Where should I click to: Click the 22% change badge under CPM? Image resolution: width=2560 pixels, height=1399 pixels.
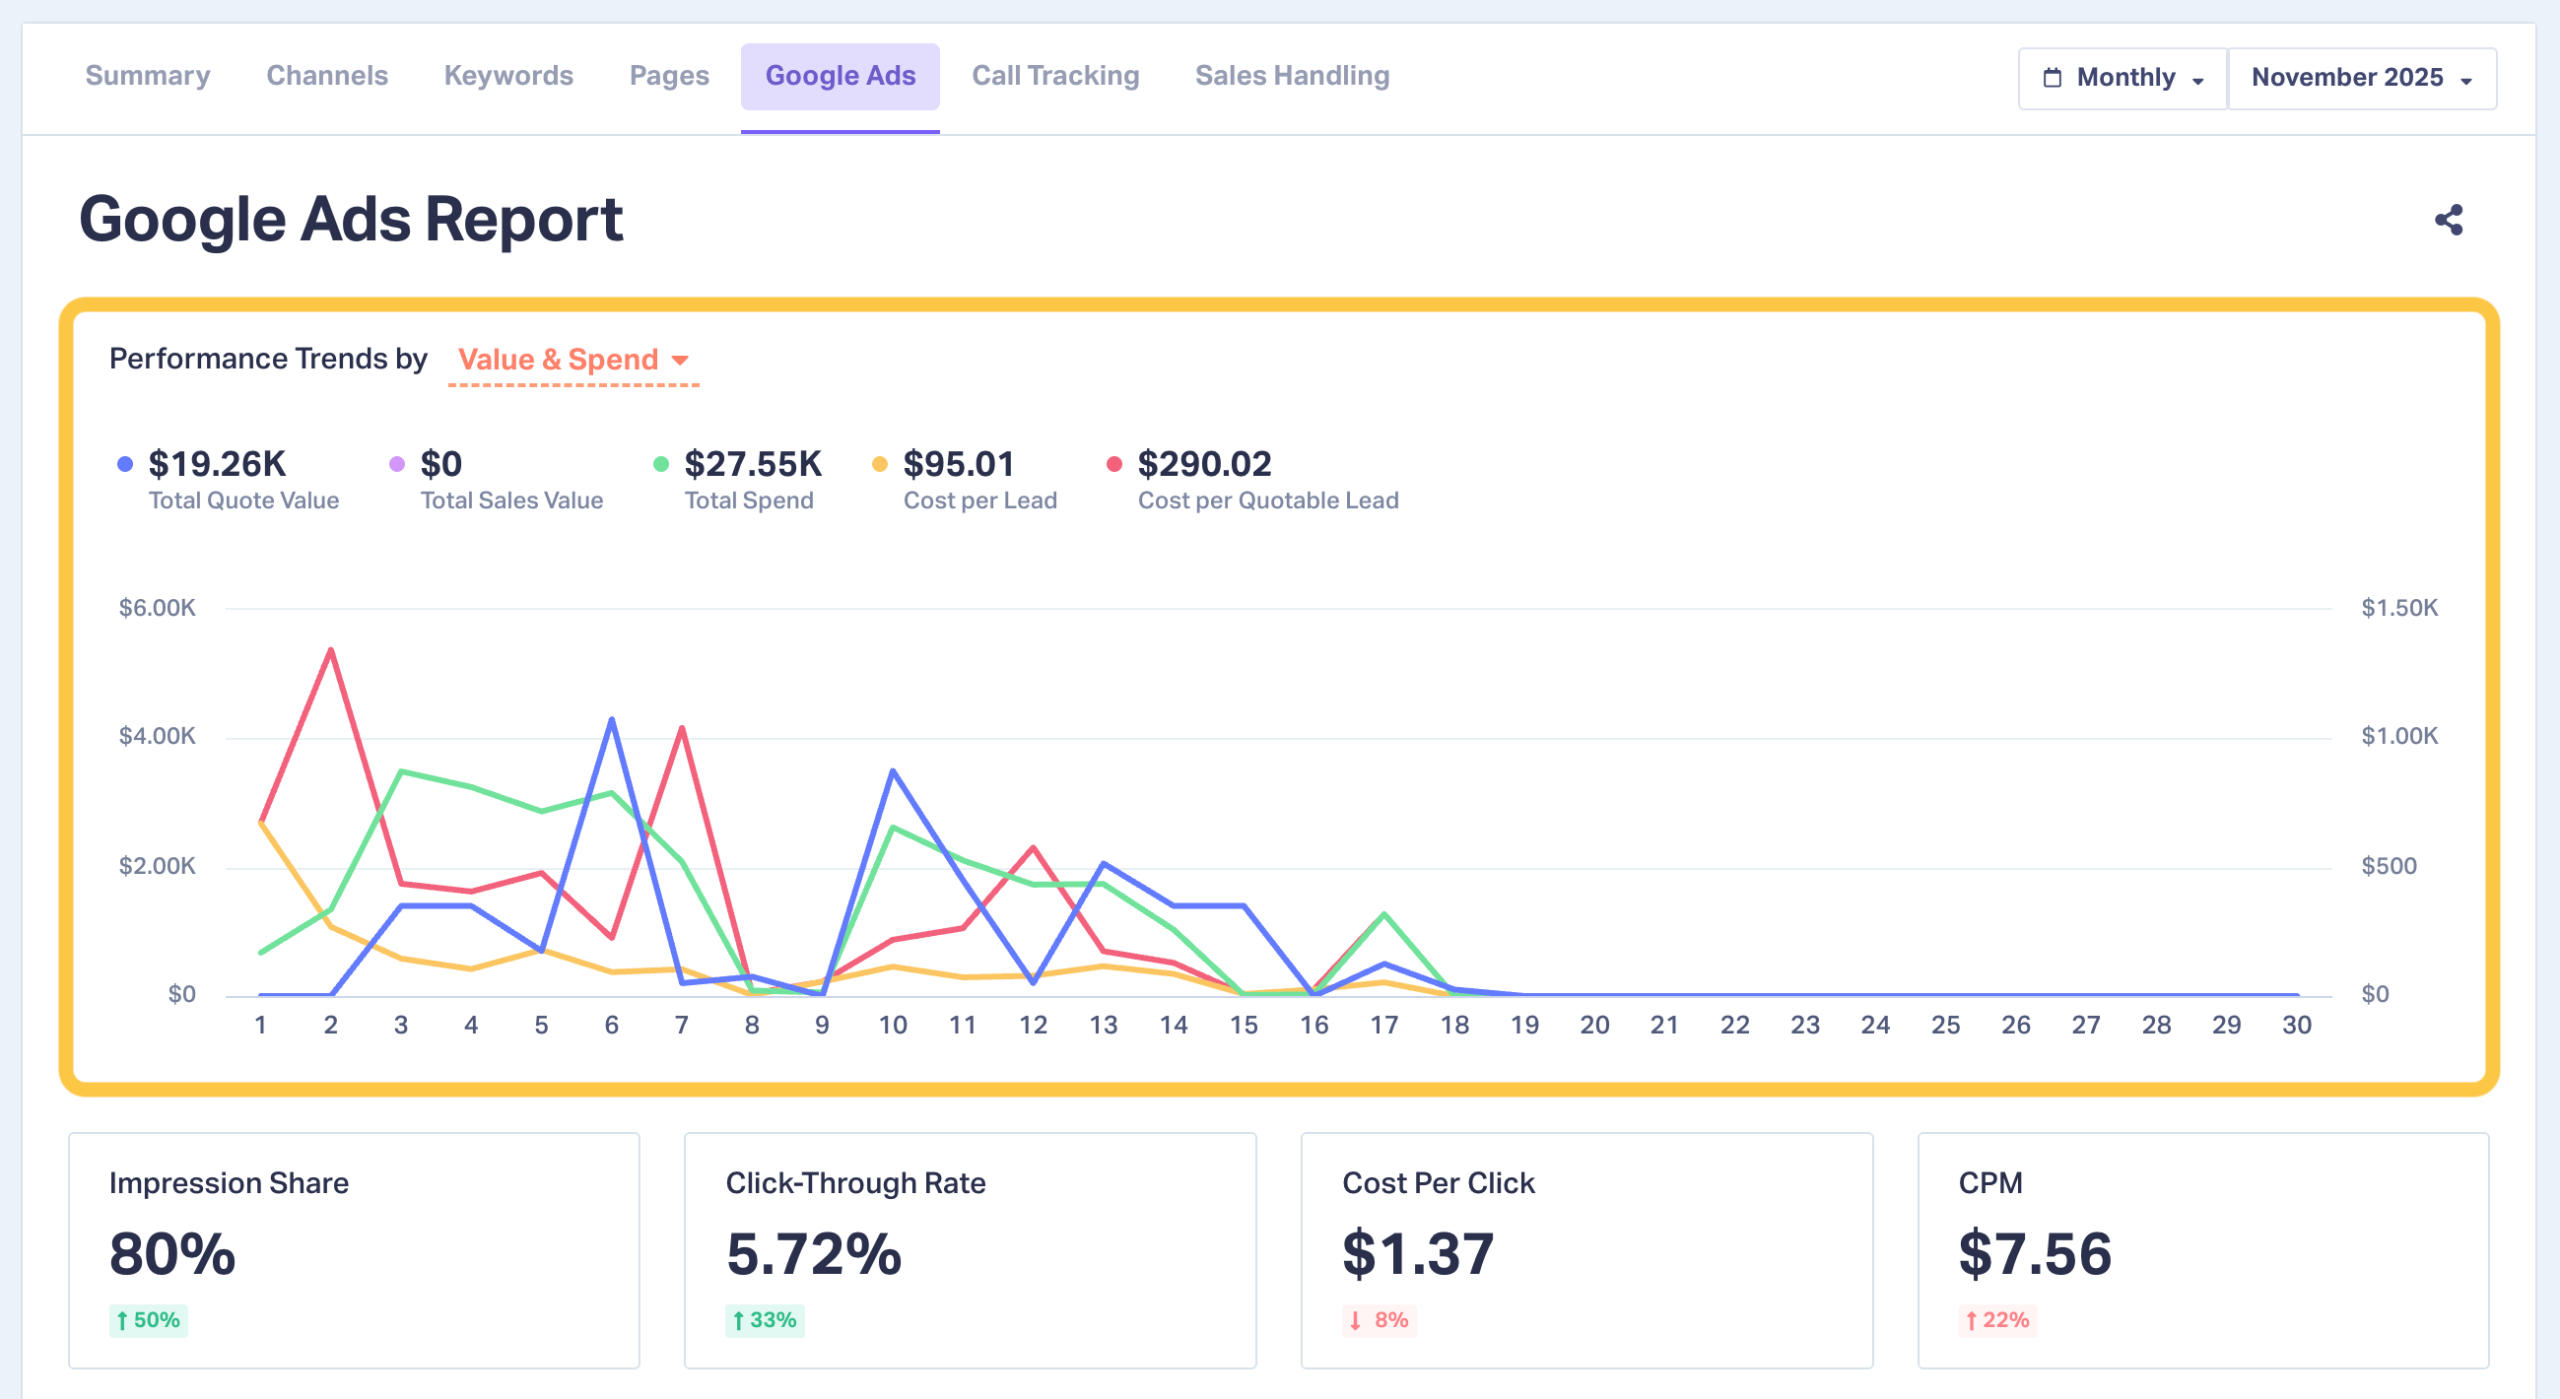click(1997, 1320)
